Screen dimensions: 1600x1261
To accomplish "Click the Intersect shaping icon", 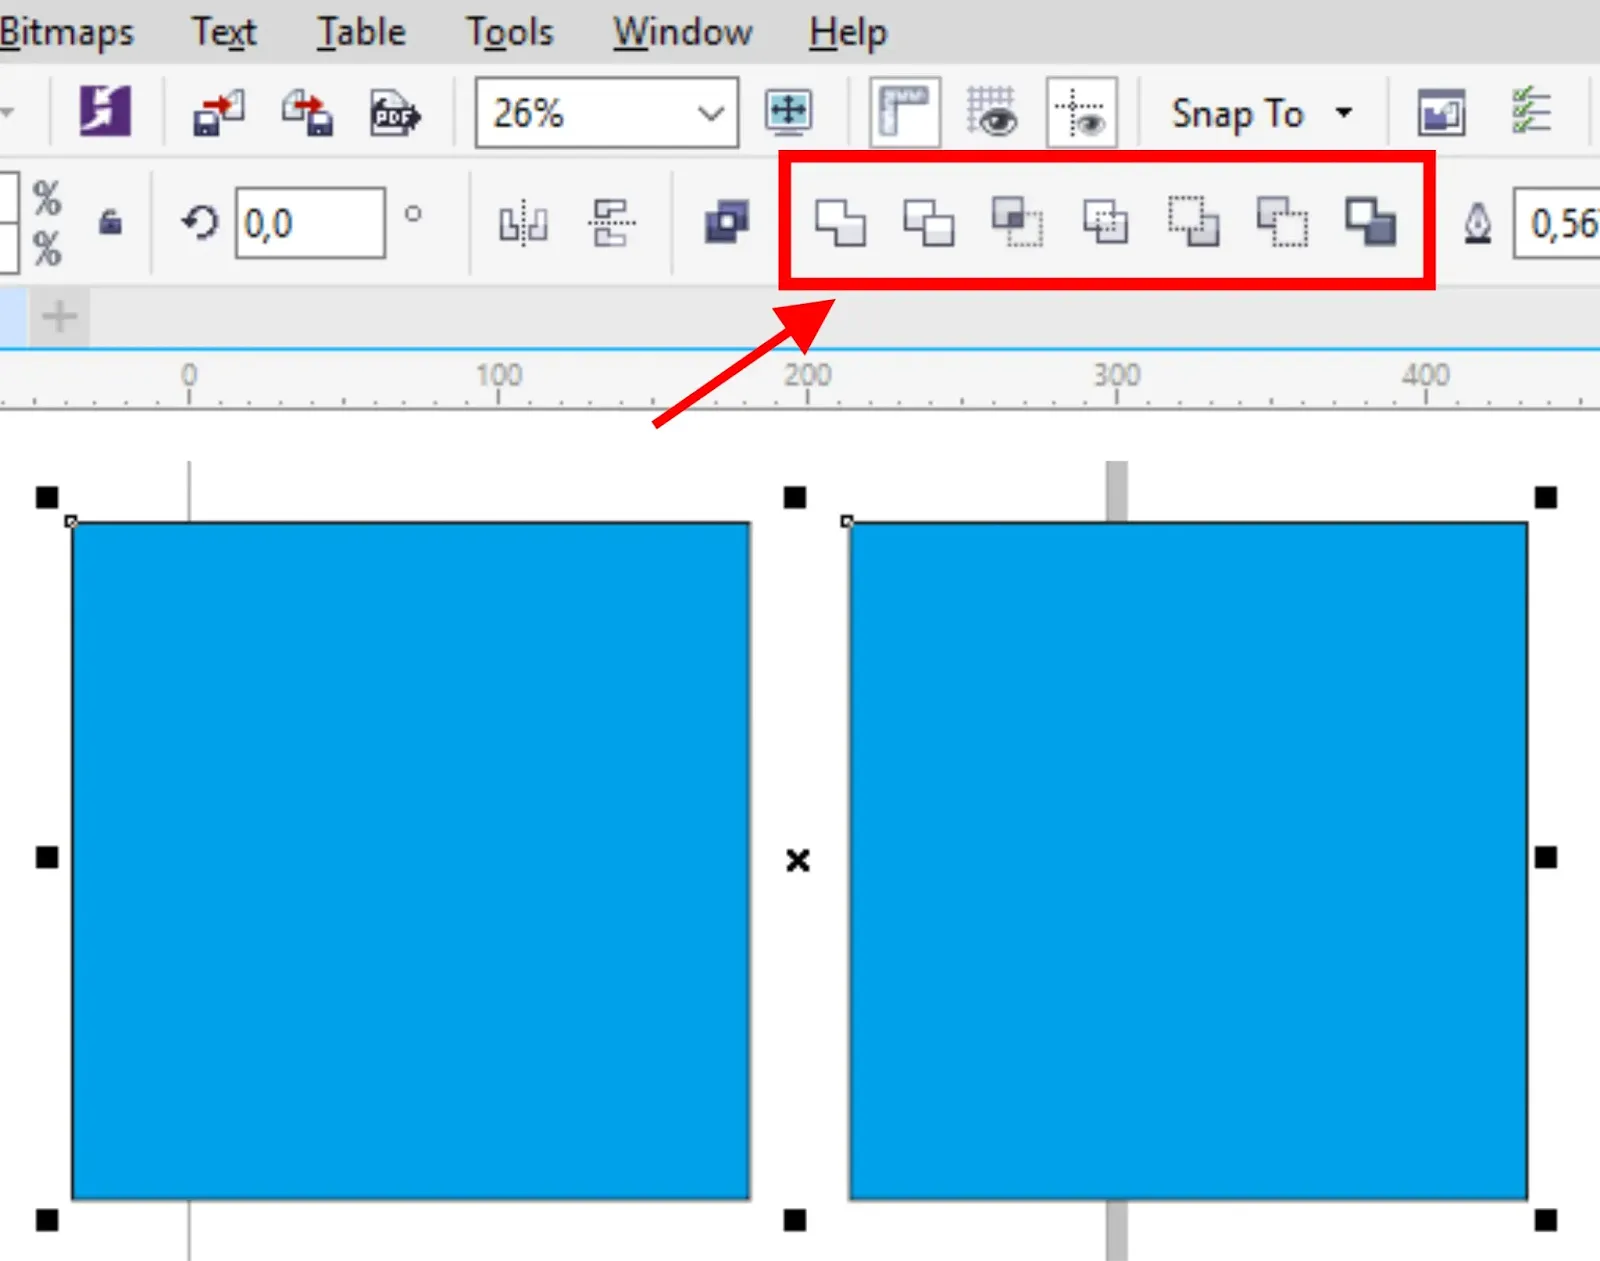I will coord(1017,221).
